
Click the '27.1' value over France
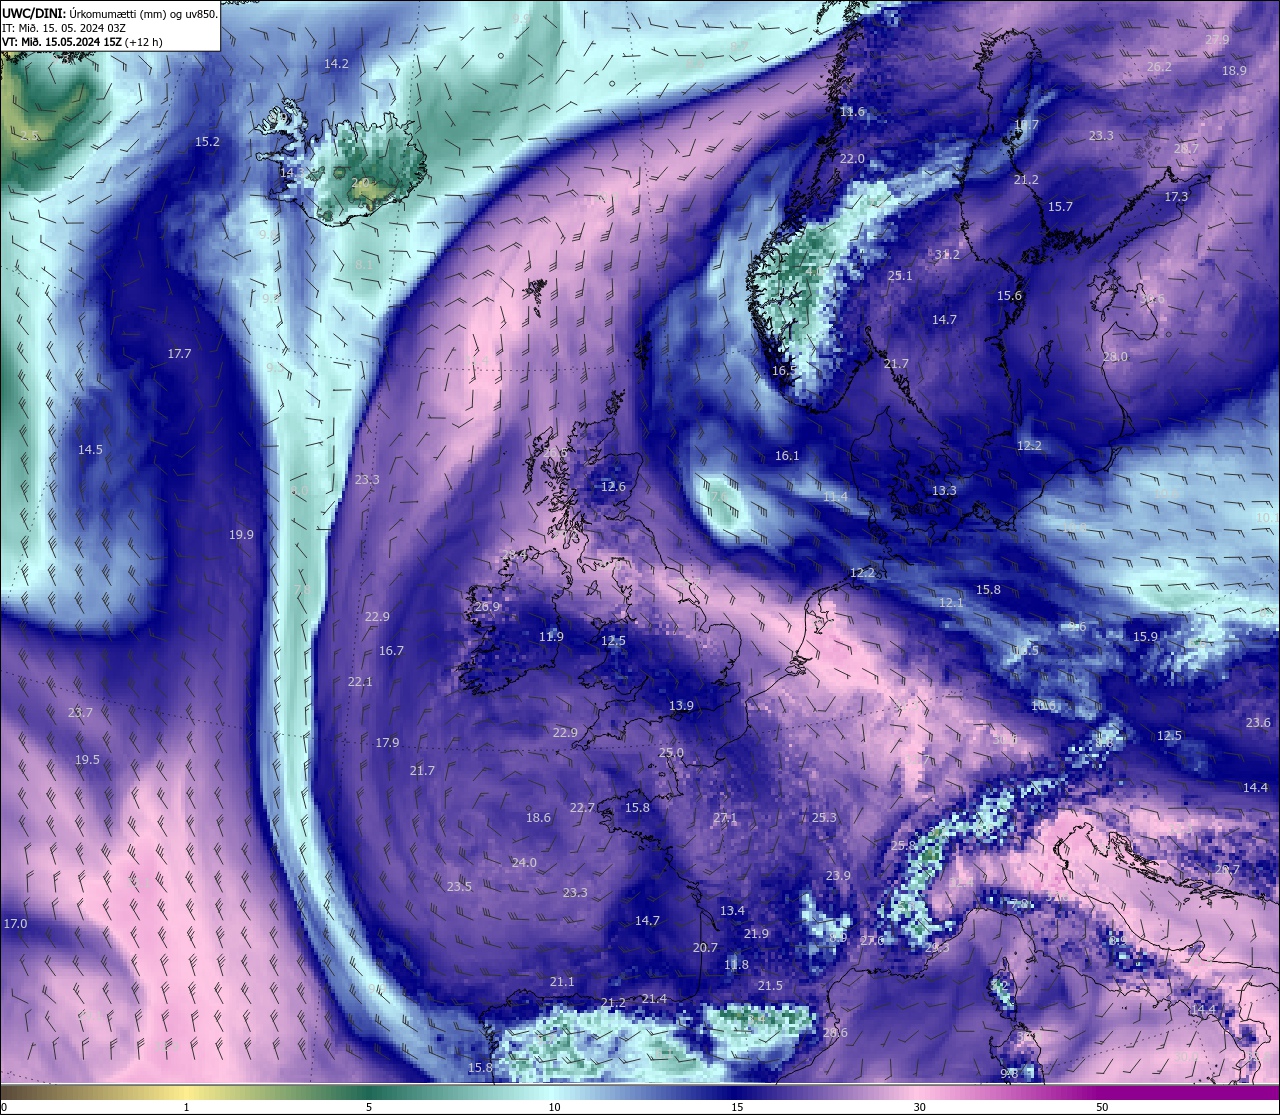coord(725,818)
